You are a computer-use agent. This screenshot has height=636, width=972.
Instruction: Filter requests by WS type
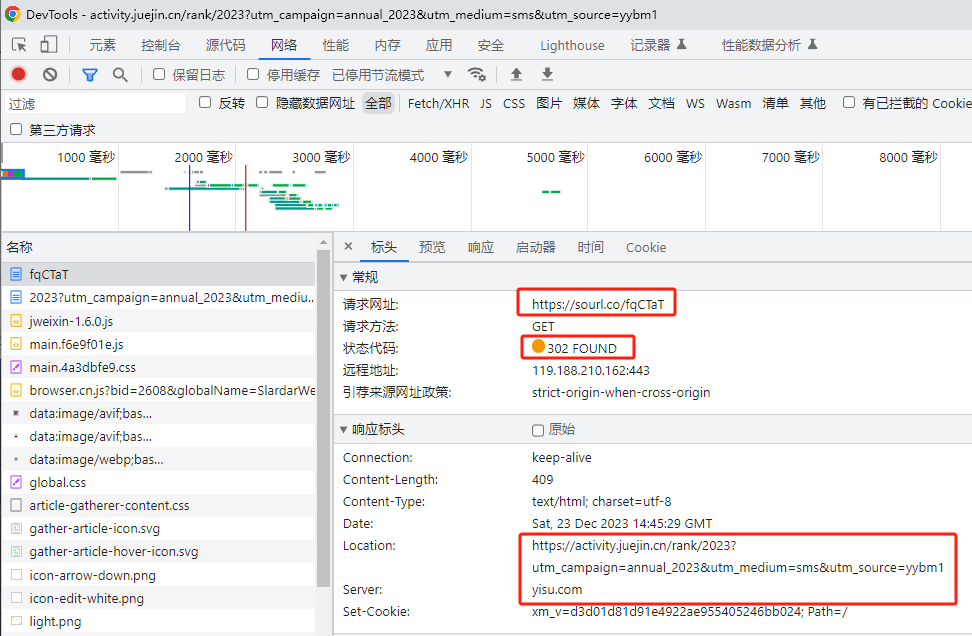695,104
